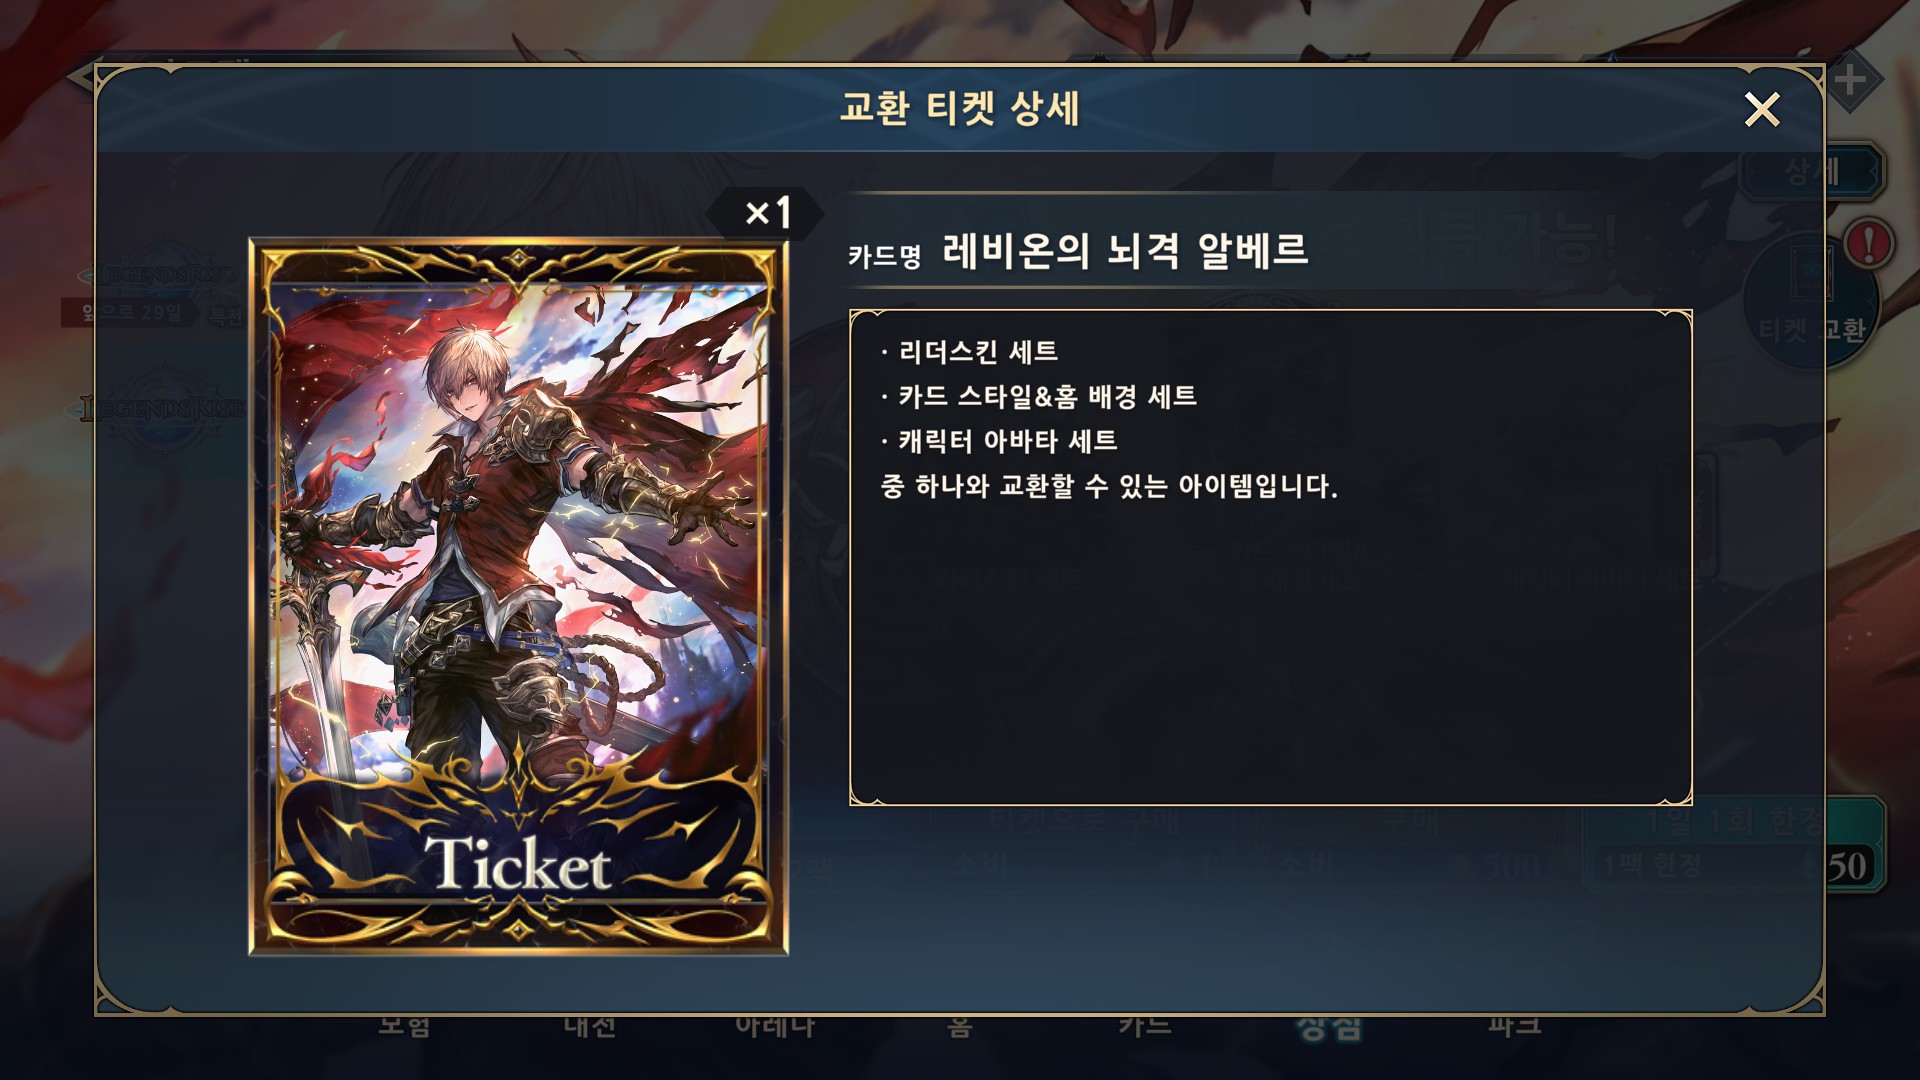Select the highlighted 상점 bottom tab

(x=1330, y=1027)
